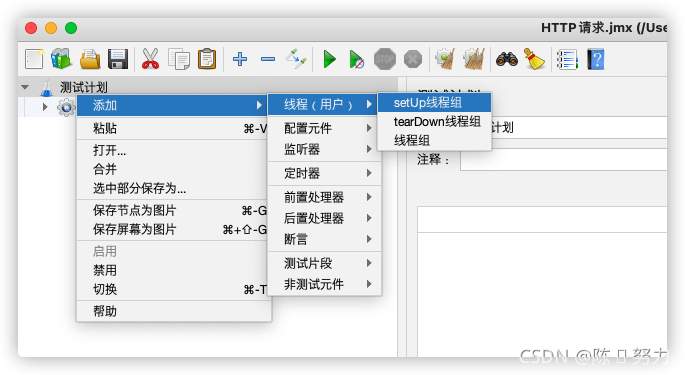This screenshot has width=685, height=375.
Task: Open the 前置处理器 submenu
Action: pyautogui.click(x=325, y=197)
